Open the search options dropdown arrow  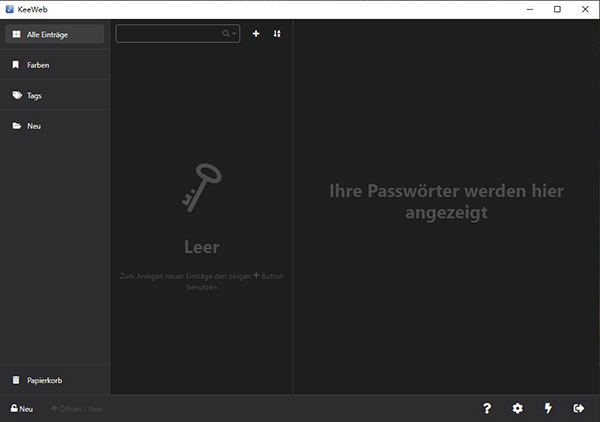click(234, 34)
